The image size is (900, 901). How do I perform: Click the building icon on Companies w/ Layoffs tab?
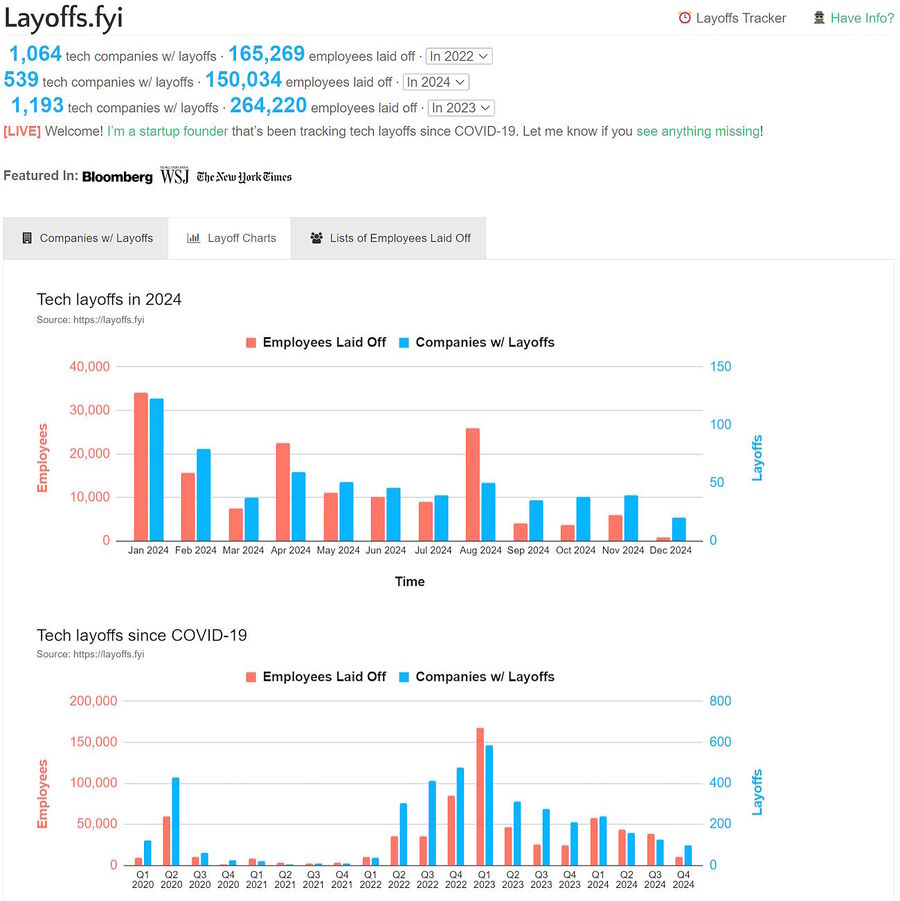27,238
